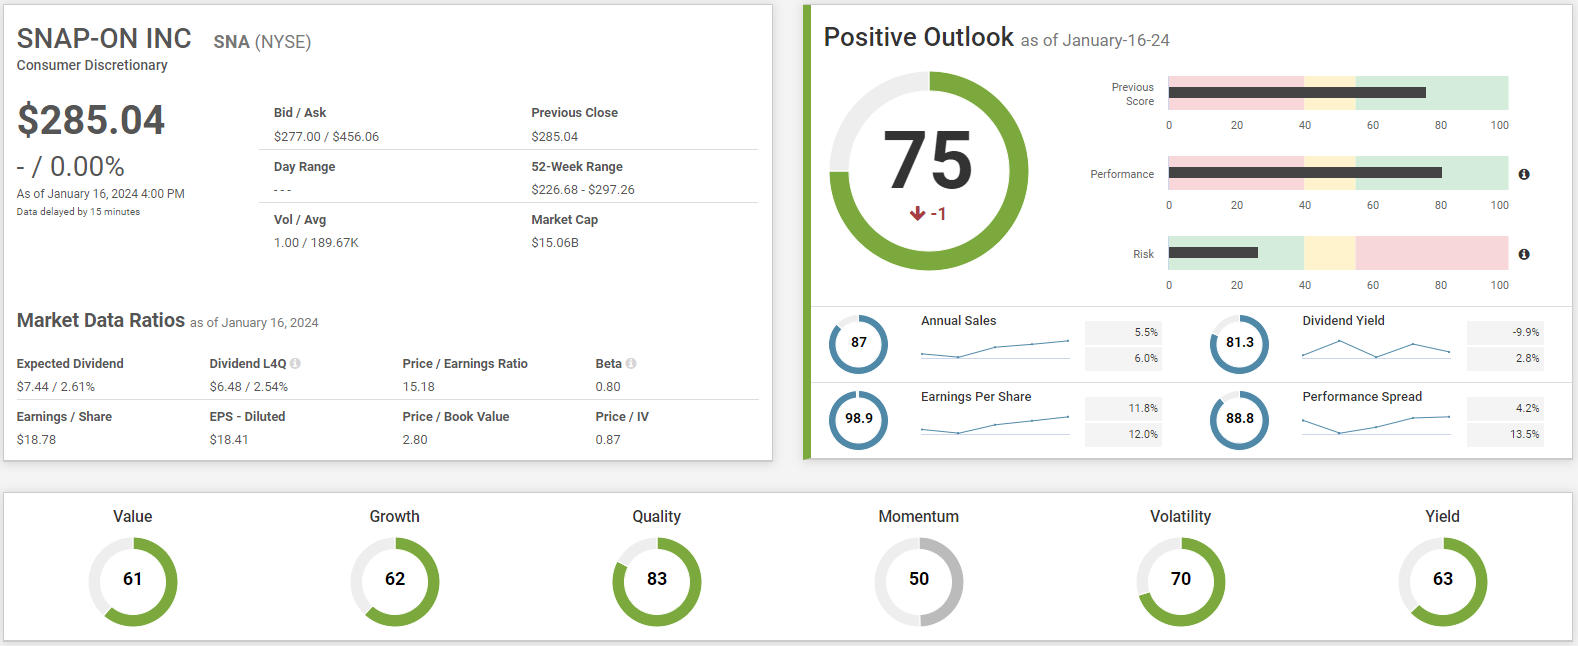
Task: Open the info icon next to Dividend L4Q
Action: point(295,363)
